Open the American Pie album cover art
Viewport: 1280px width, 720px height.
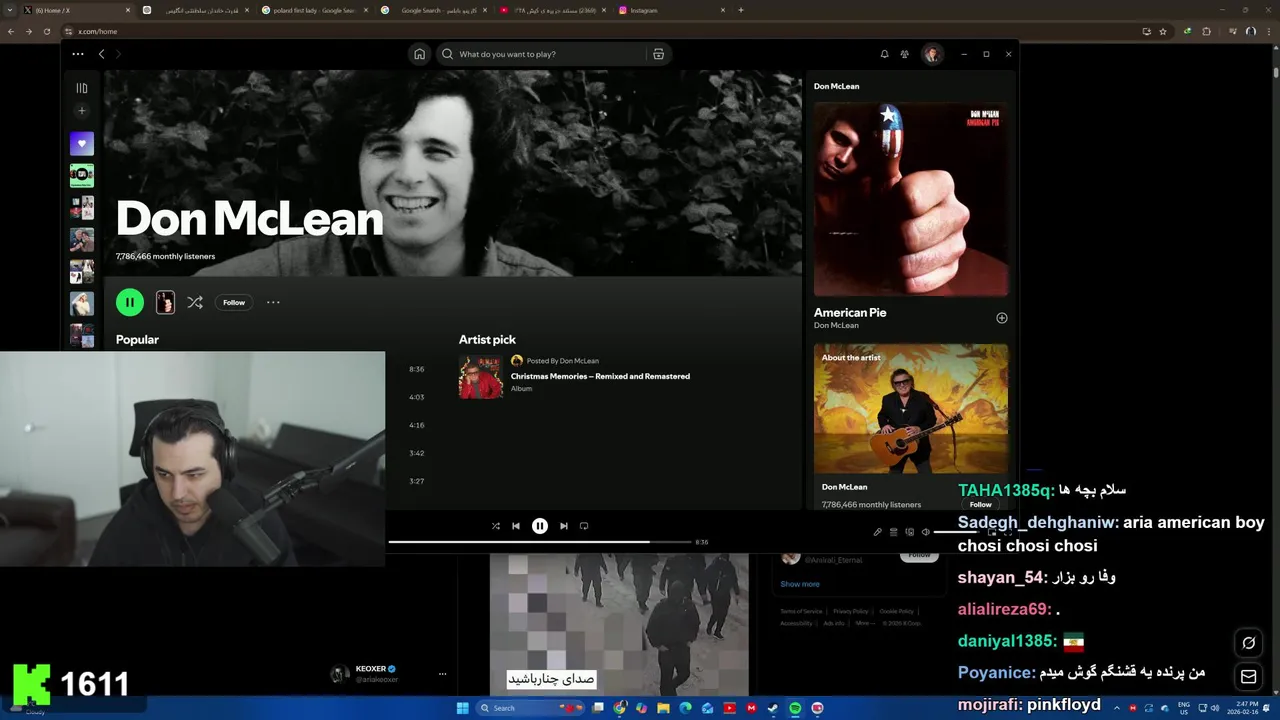[x=911, y=199]
